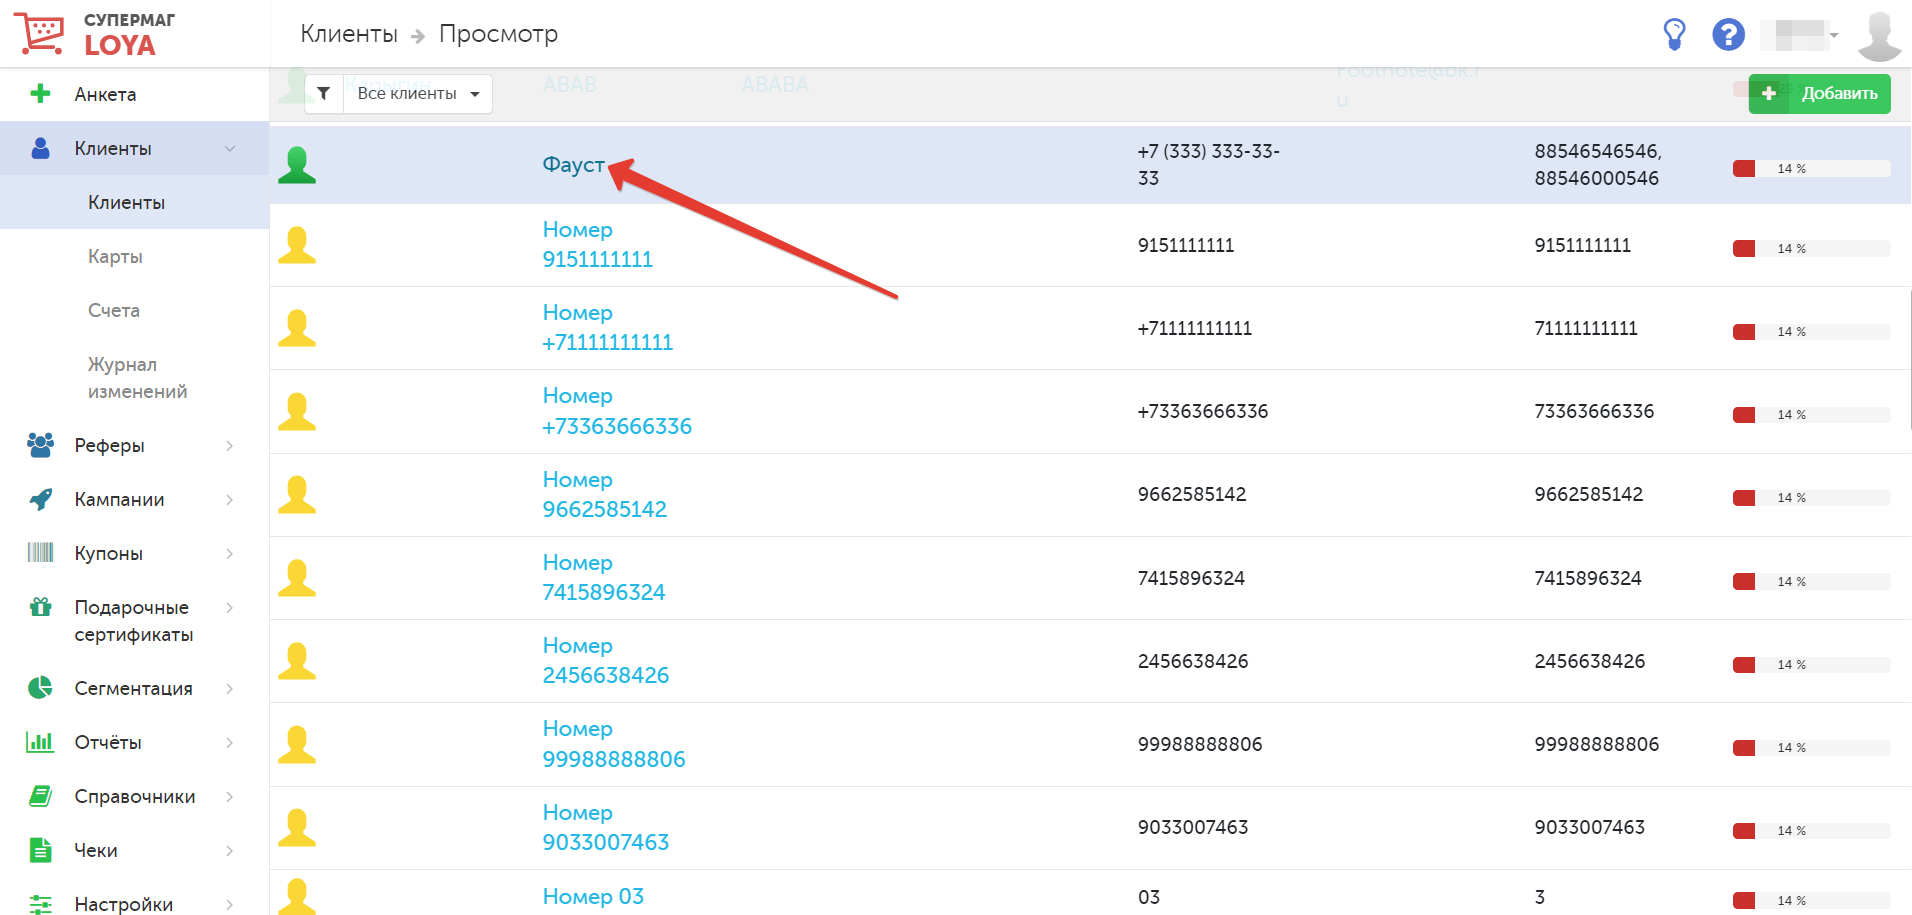
Task: Open client link Номер 9662585142
Action: click(x=604, y=494)
